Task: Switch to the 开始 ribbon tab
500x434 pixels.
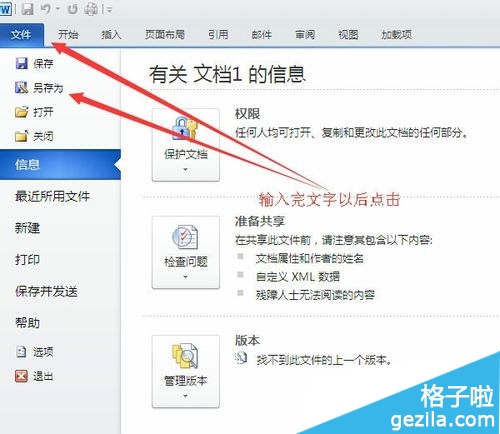Action: tap(68, 34)
